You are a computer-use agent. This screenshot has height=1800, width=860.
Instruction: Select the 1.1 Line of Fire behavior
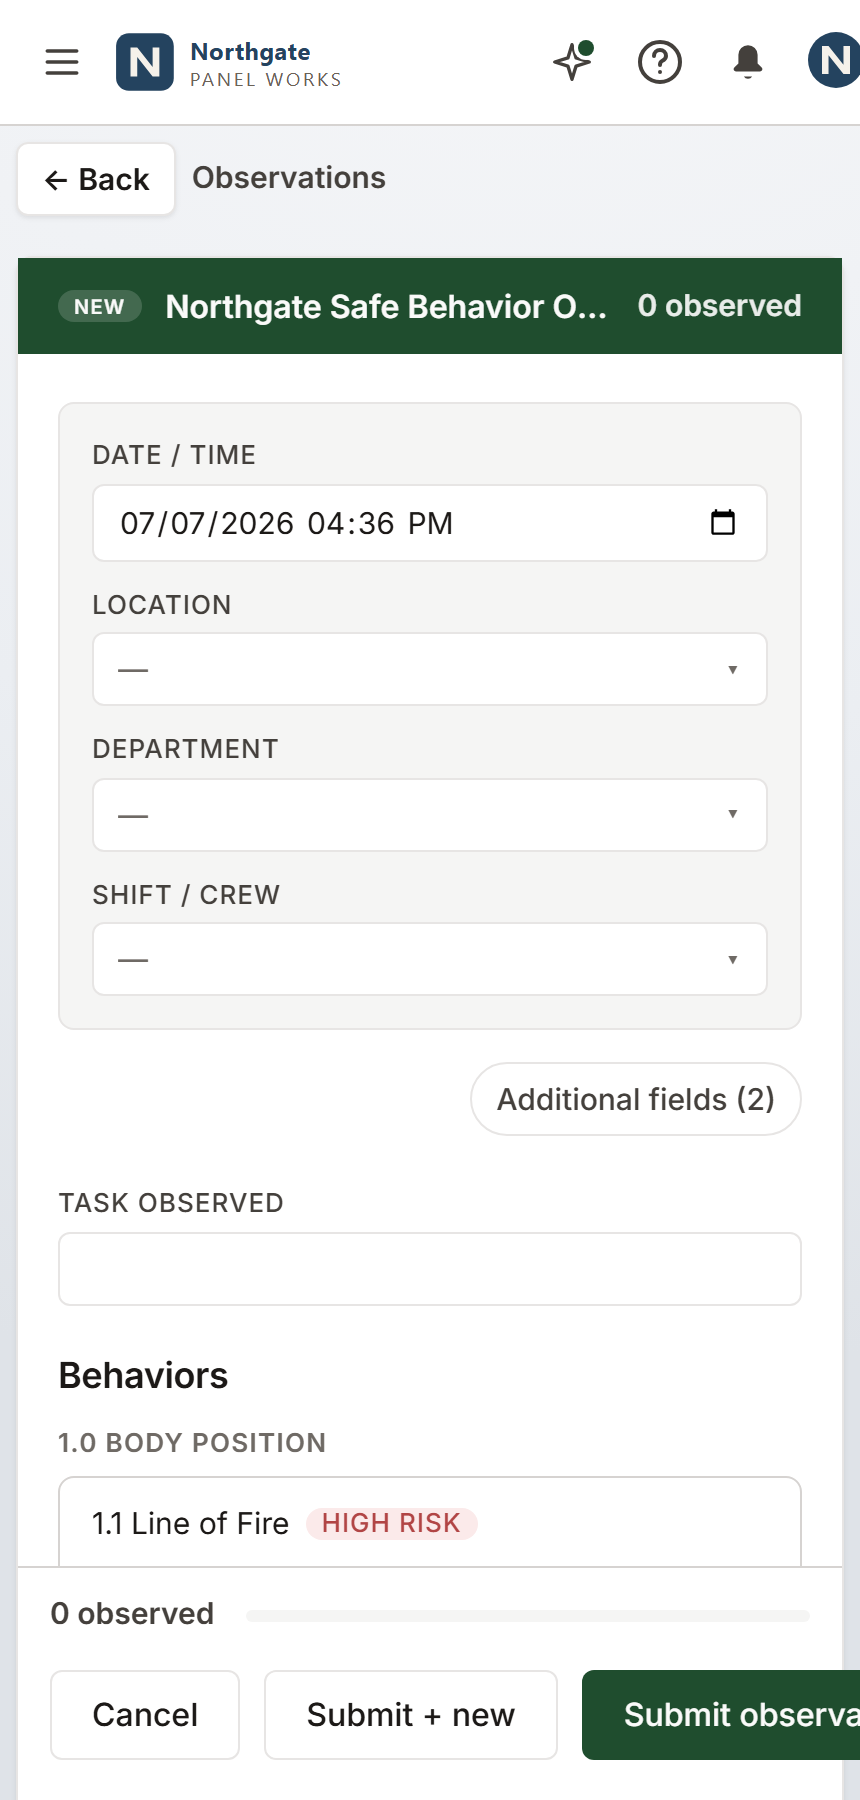click(430, 1522)
